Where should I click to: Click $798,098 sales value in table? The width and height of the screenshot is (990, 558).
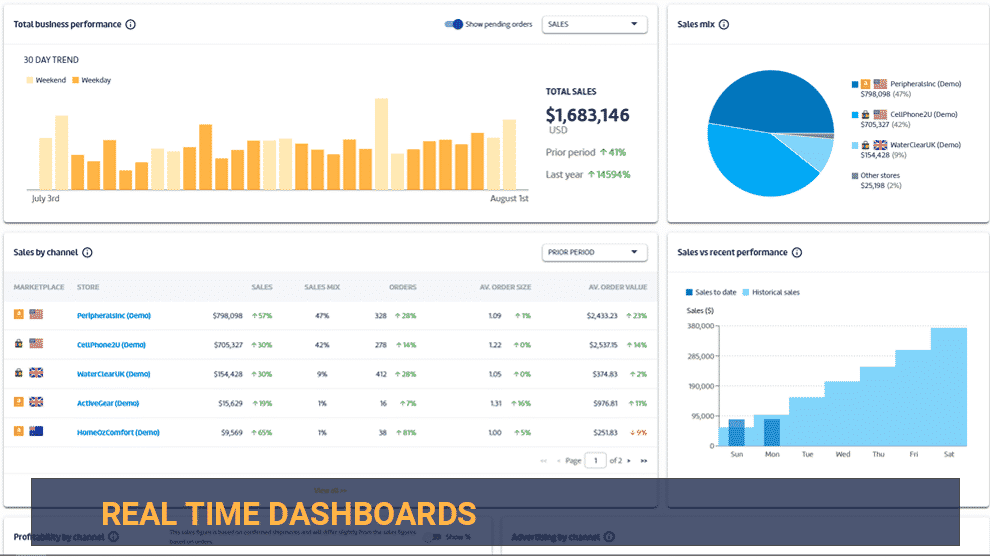(x=227, y=316)
